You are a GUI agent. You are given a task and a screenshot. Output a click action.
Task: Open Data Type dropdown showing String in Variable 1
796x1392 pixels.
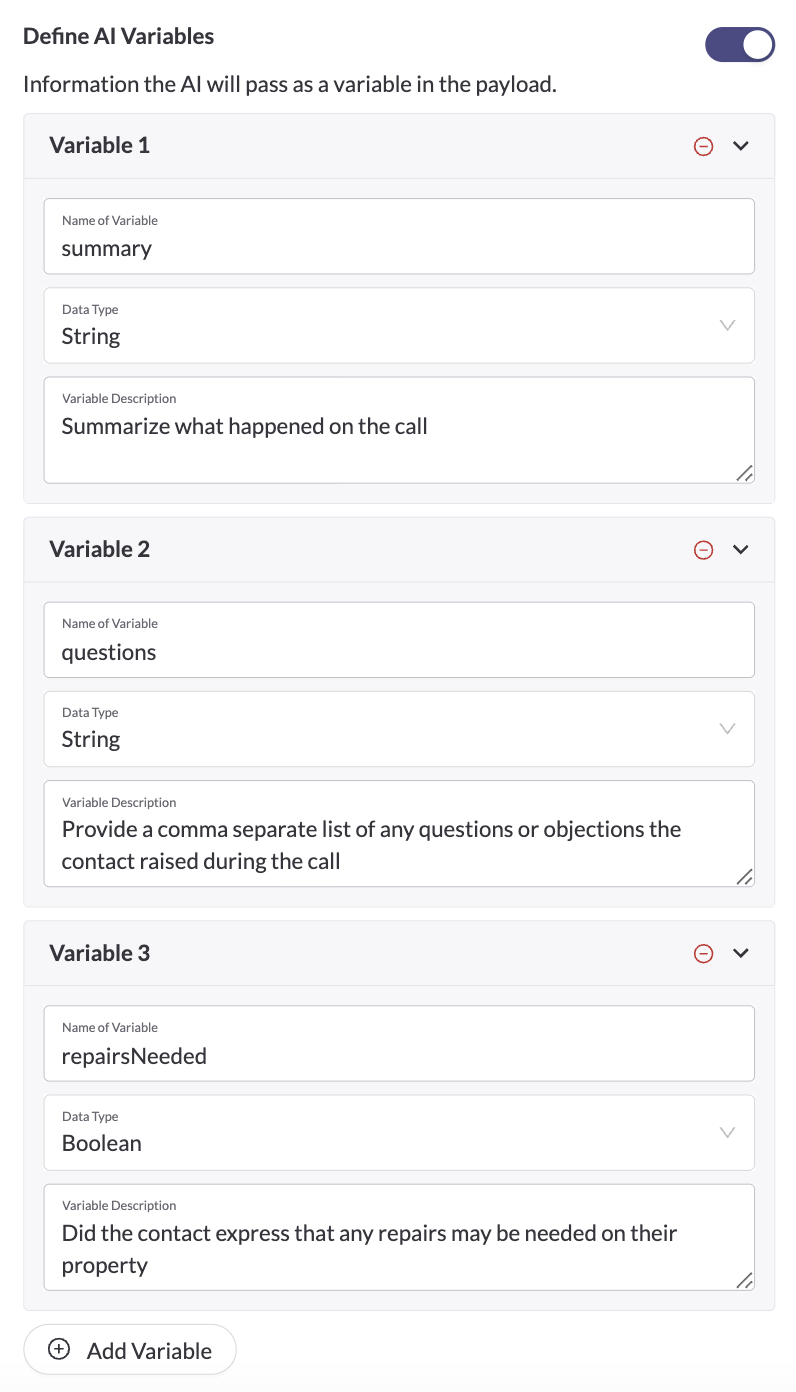point(399,326)
